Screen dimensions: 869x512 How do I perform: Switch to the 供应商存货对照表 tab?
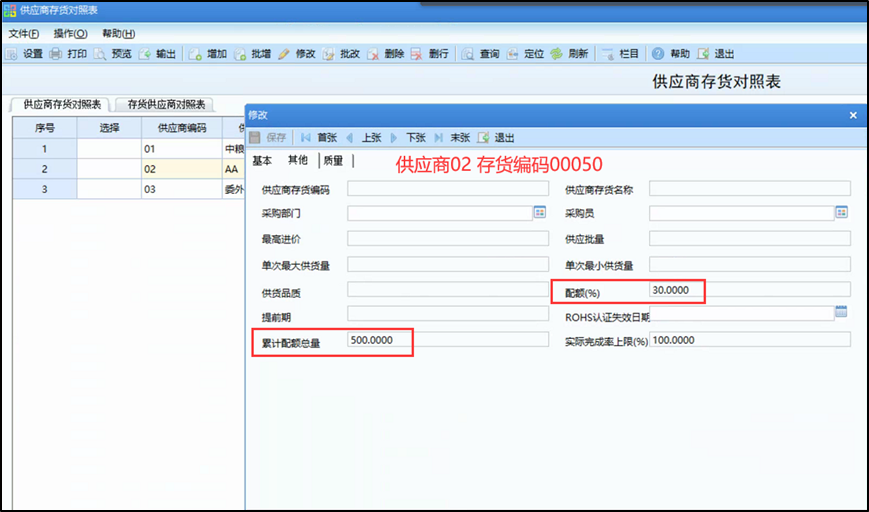tap(62, 104)
